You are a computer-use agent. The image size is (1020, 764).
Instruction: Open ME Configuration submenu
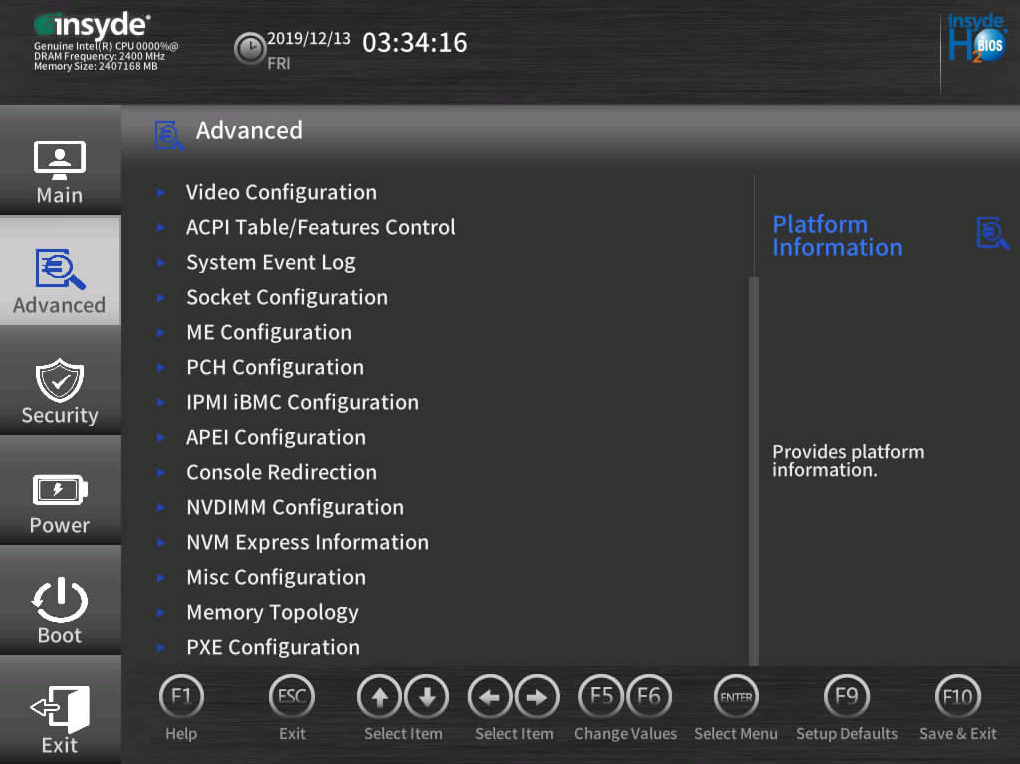(269, 333)
